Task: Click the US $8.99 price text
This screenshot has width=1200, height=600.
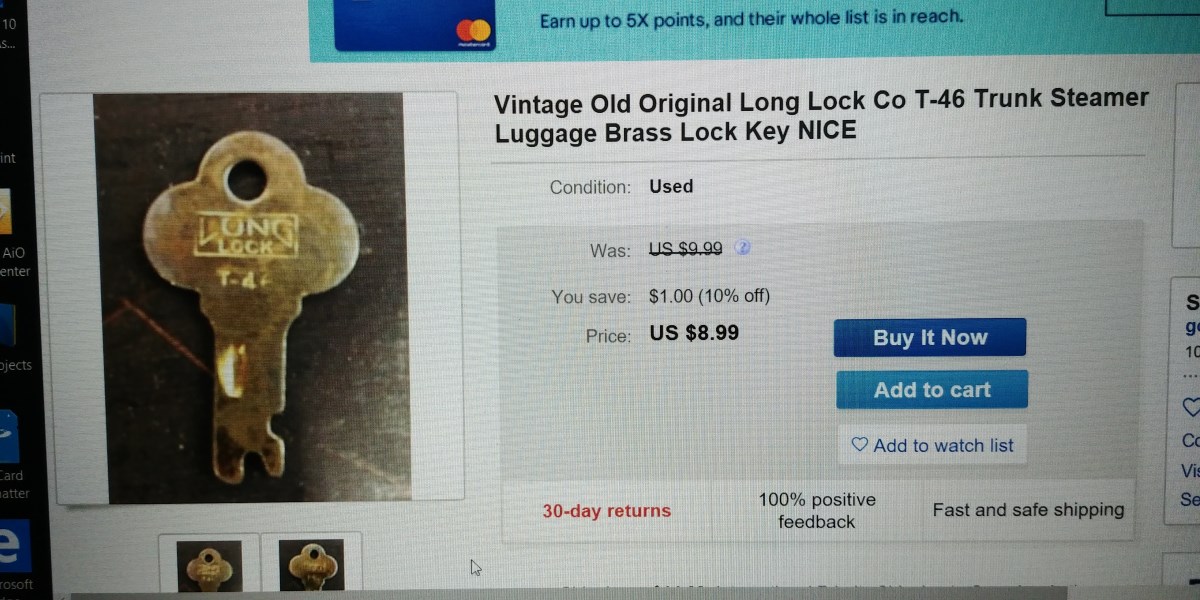Action: click(x=694, y=333)
